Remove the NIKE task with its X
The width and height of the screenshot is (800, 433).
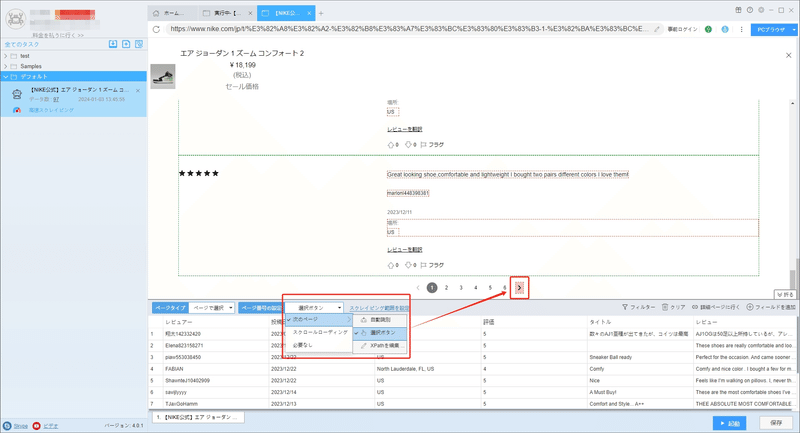tap(138, 91)
